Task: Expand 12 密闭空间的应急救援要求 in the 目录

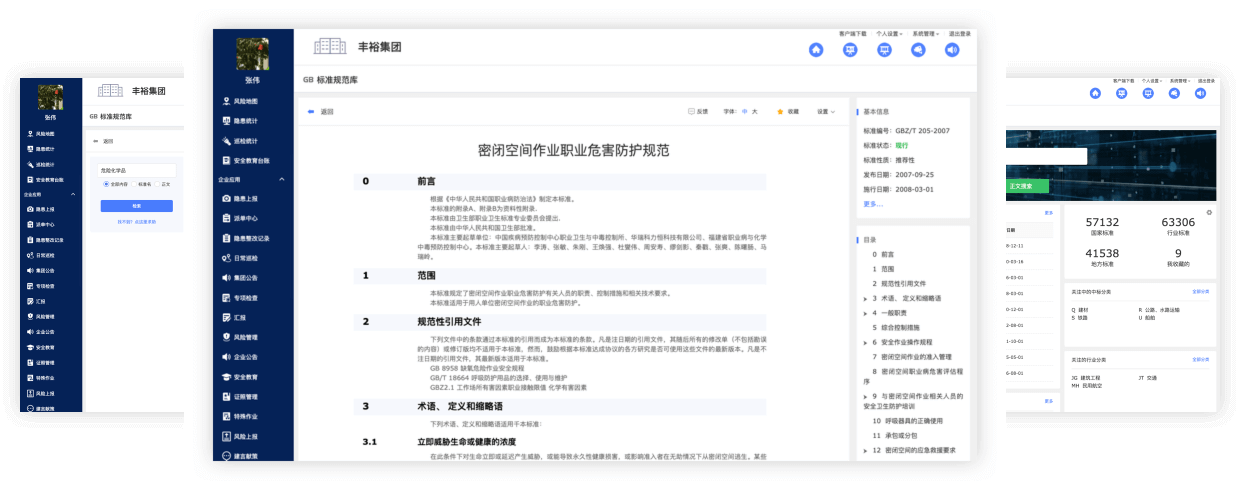Action: (865, 450)
